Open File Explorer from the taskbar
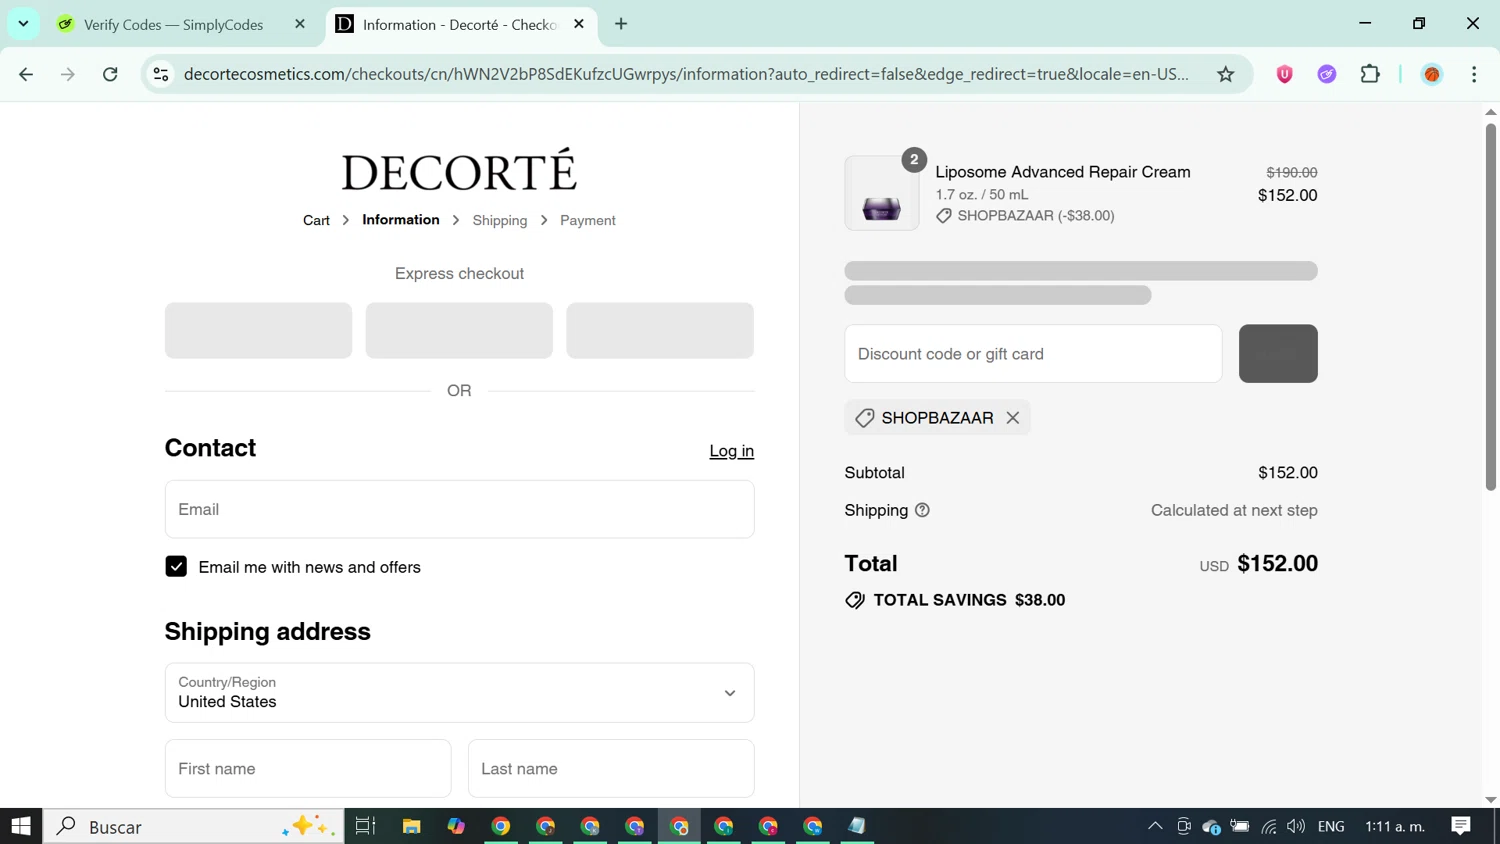1500x844 pixels. point(411,826)
